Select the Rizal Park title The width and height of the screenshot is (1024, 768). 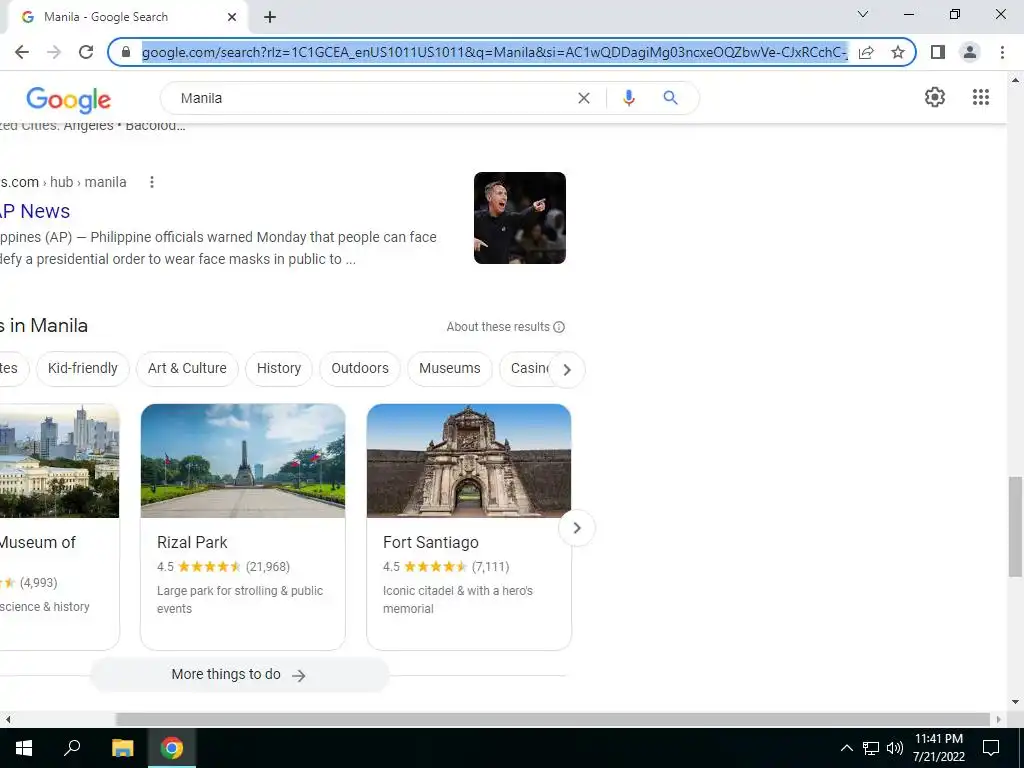(x=192, y=543)
